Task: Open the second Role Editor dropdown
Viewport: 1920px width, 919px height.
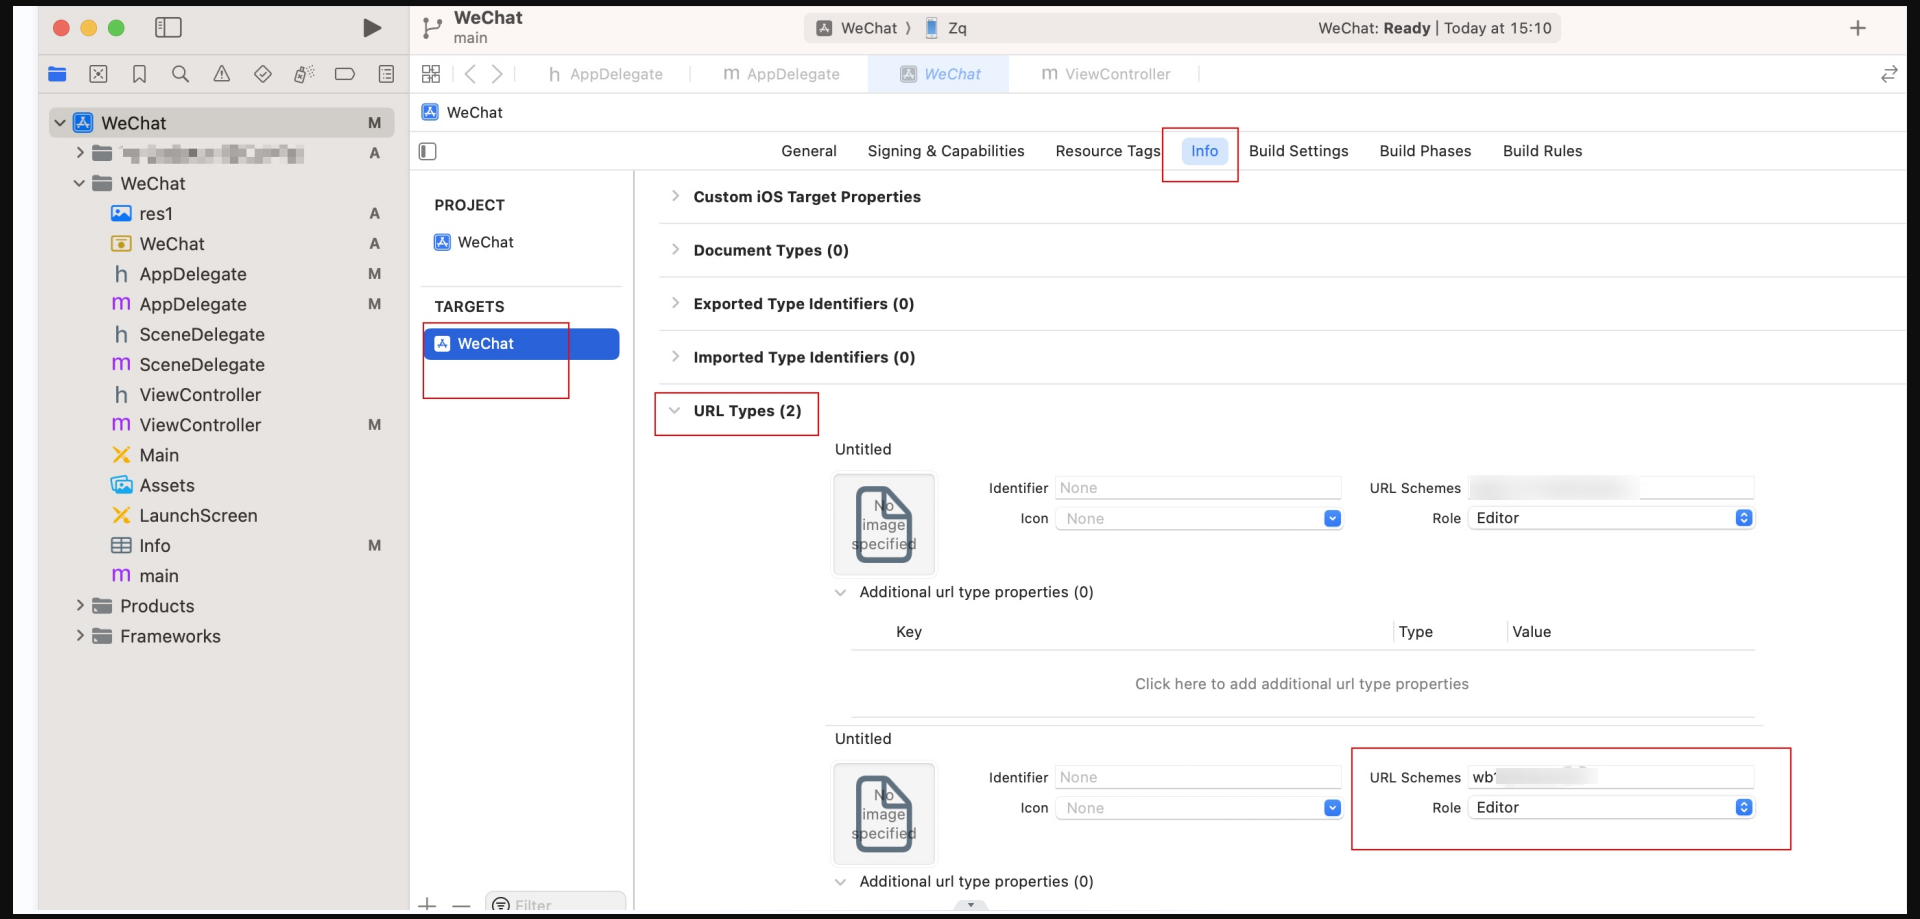Action: (1611, 808)
